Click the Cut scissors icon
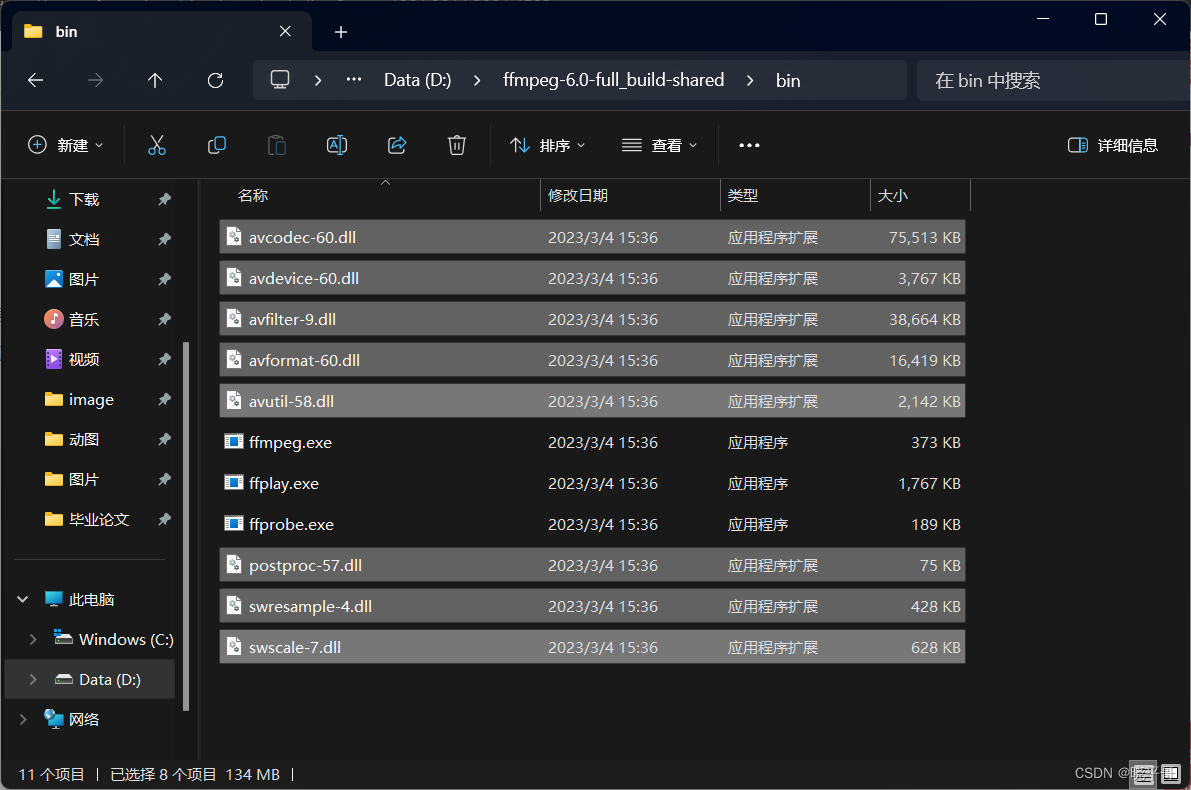Viewport: 1191px width, 790px height. point(156,145)
